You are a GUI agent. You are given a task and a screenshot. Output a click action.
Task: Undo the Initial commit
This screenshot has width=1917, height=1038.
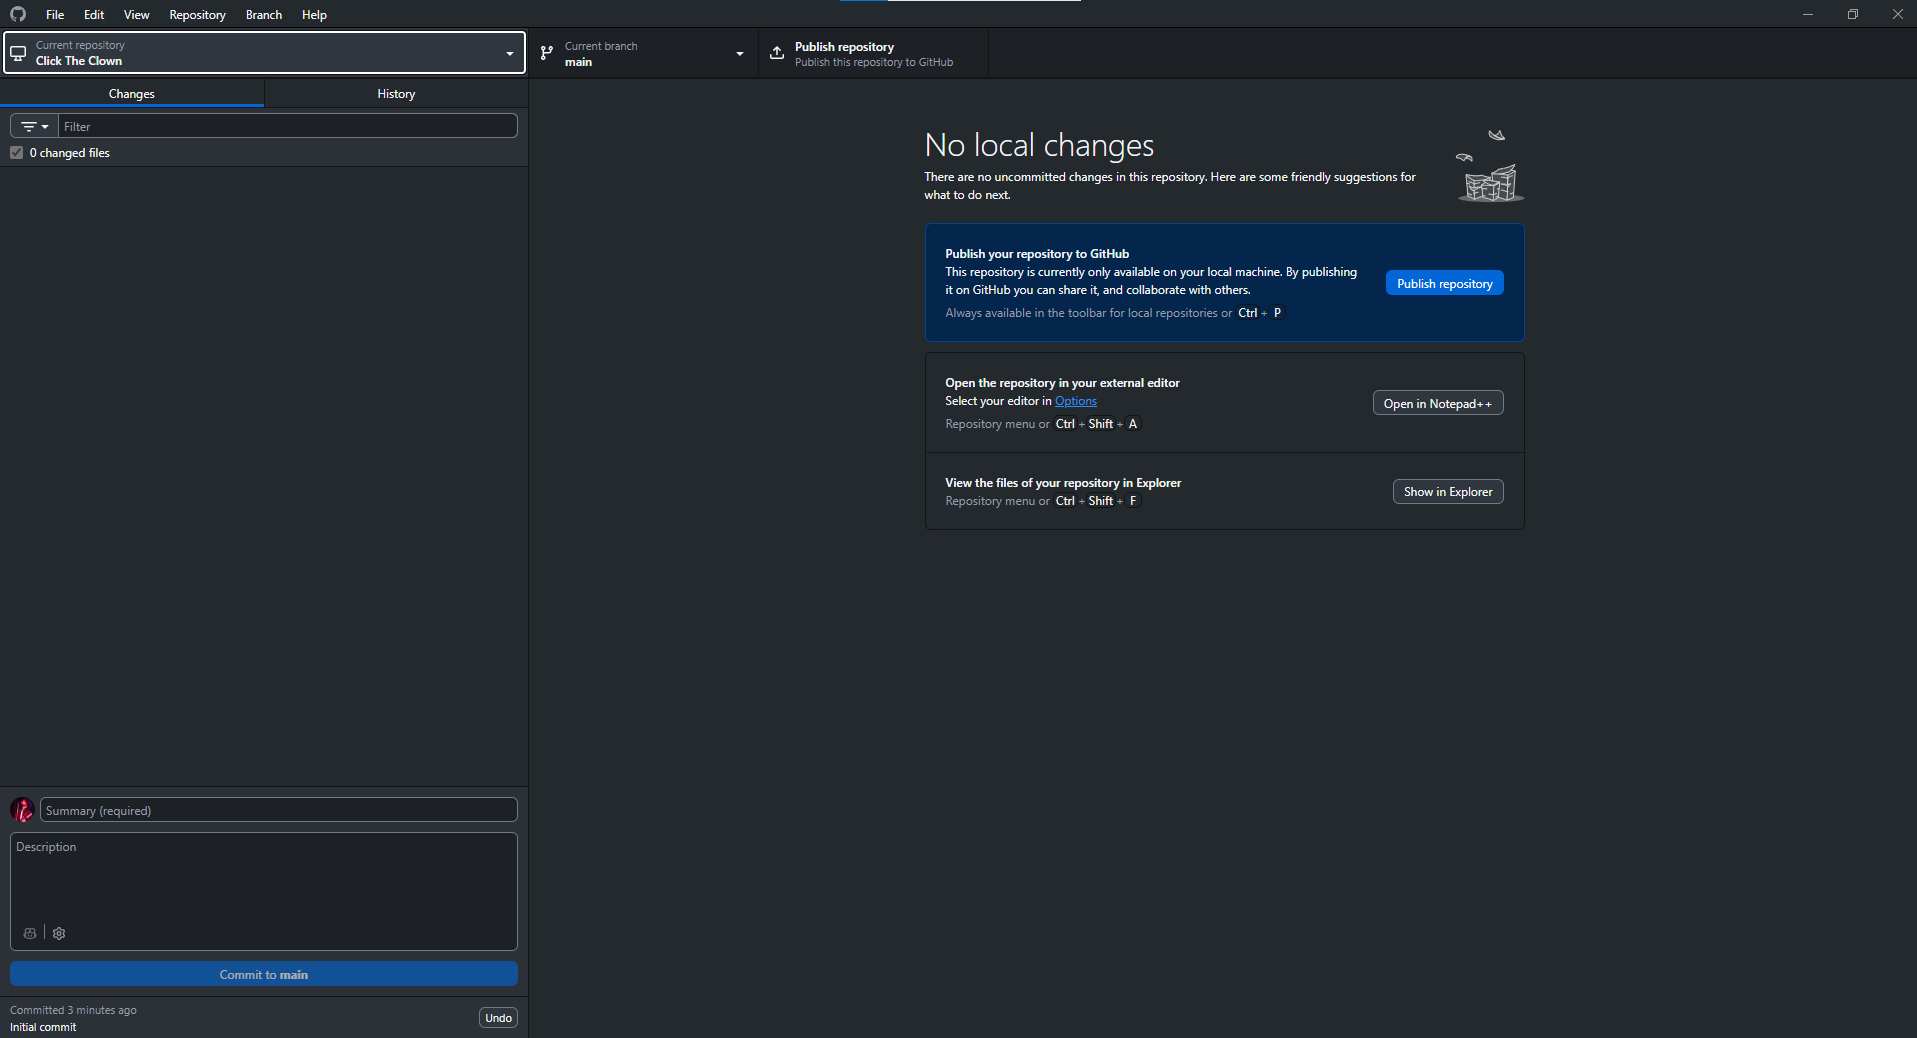coord(498,1018)
